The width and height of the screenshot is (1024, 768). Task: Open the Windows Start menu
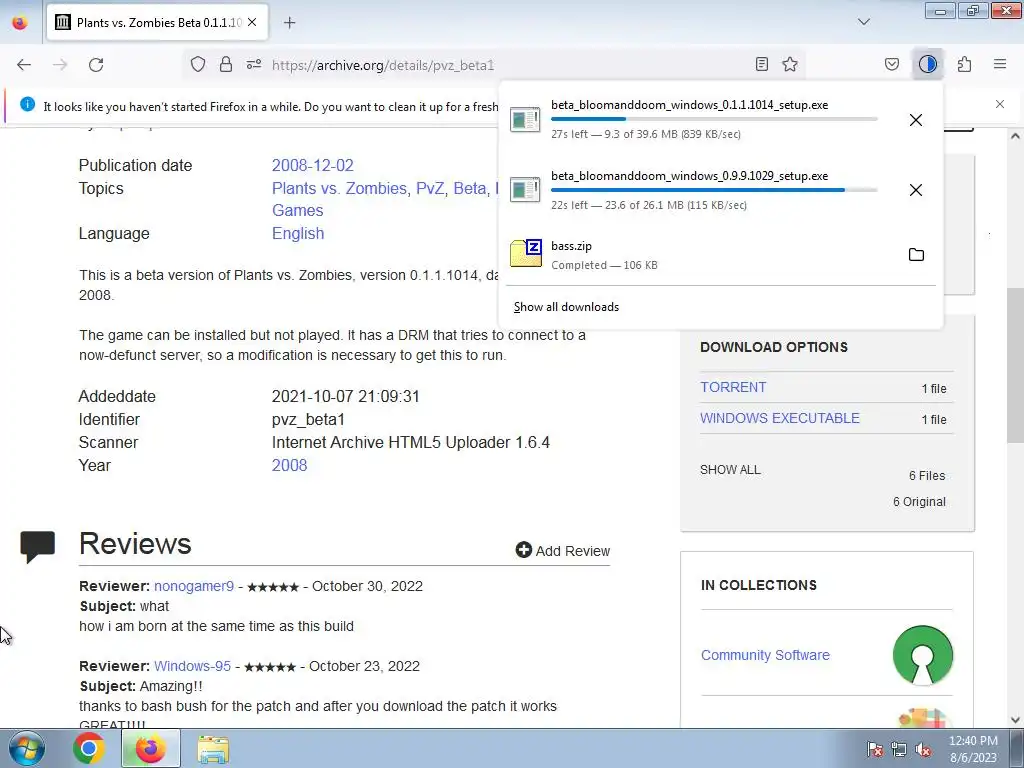26,748
